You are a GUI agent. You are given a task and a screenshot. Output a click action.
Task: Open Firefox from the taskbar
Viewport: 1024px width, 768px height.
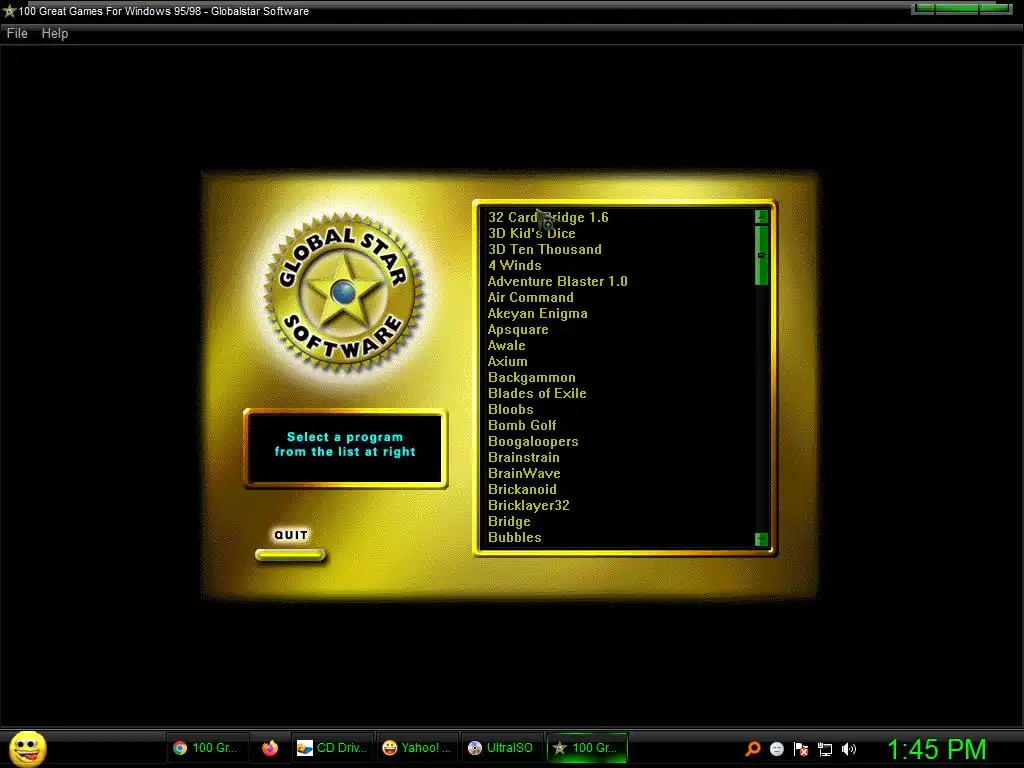click(270, 748)
